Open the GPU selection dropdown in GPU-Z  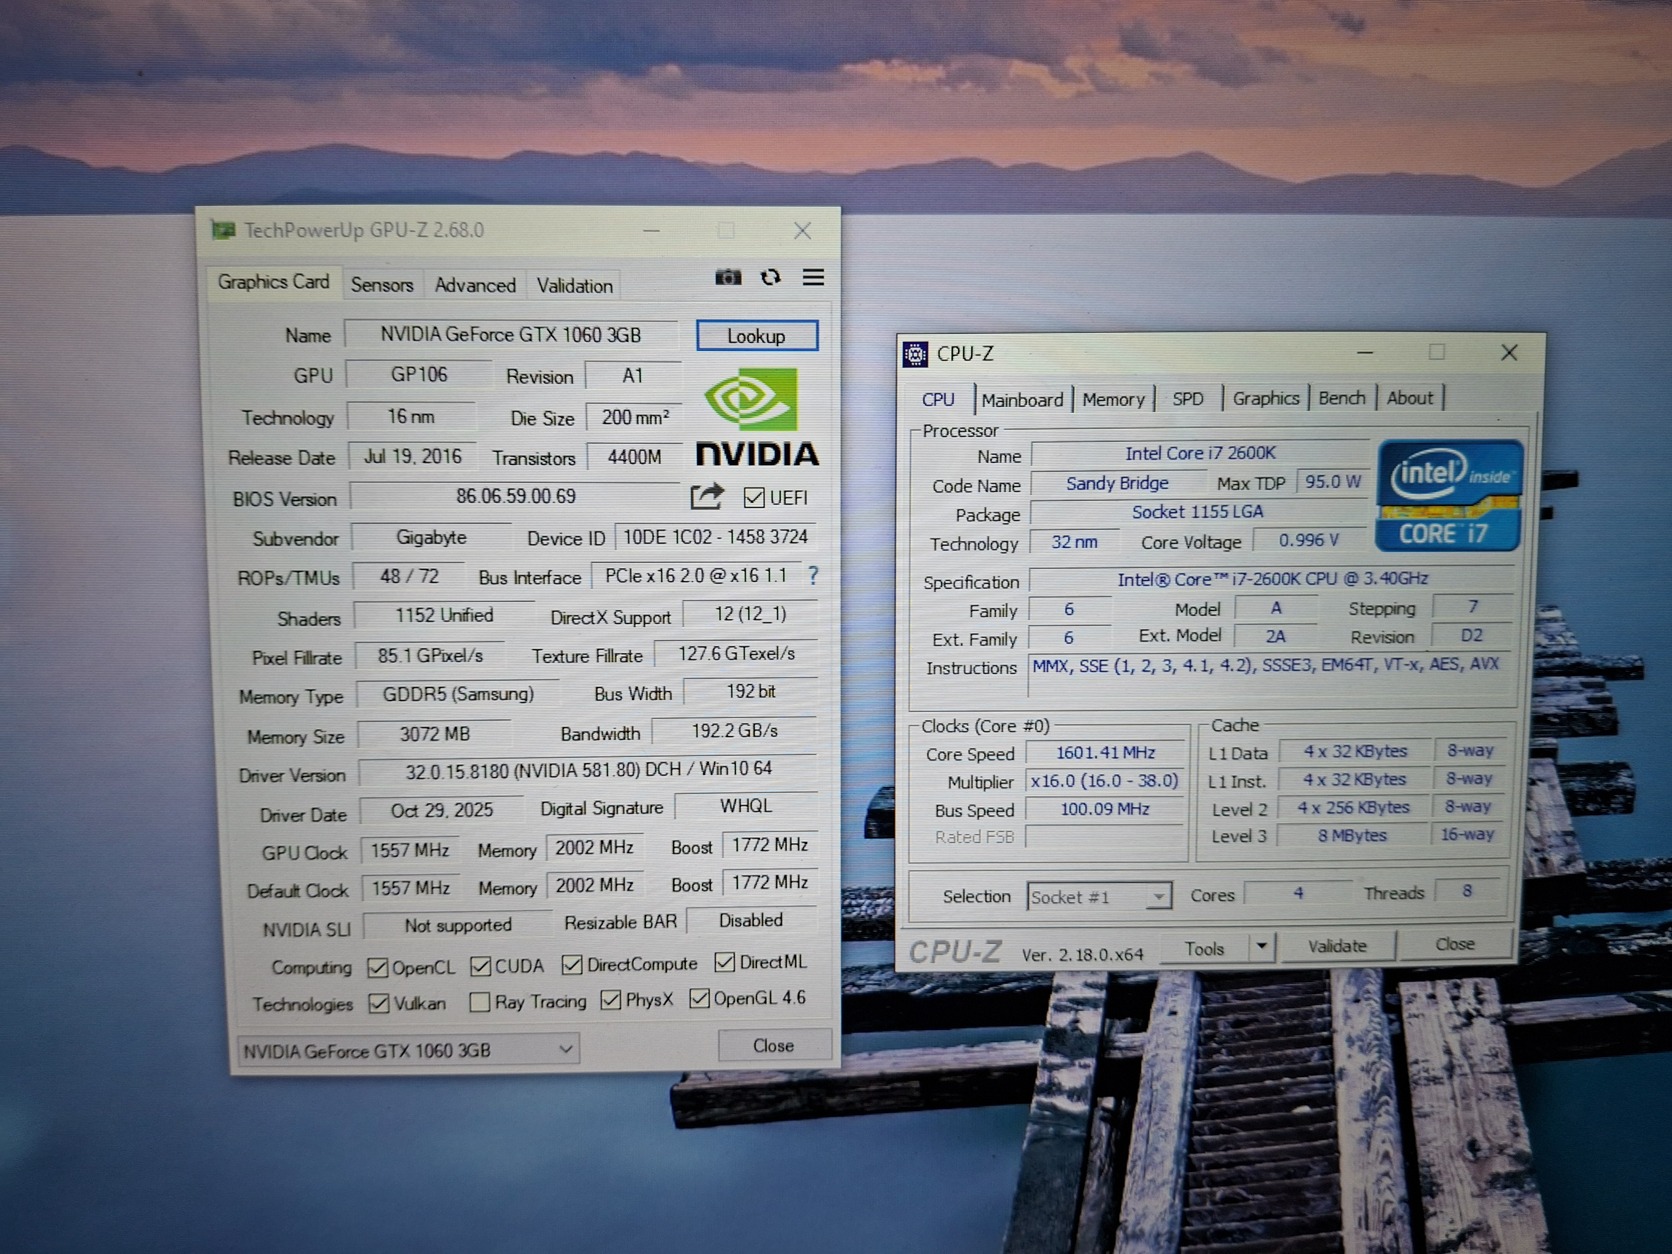coord(408,1050)
